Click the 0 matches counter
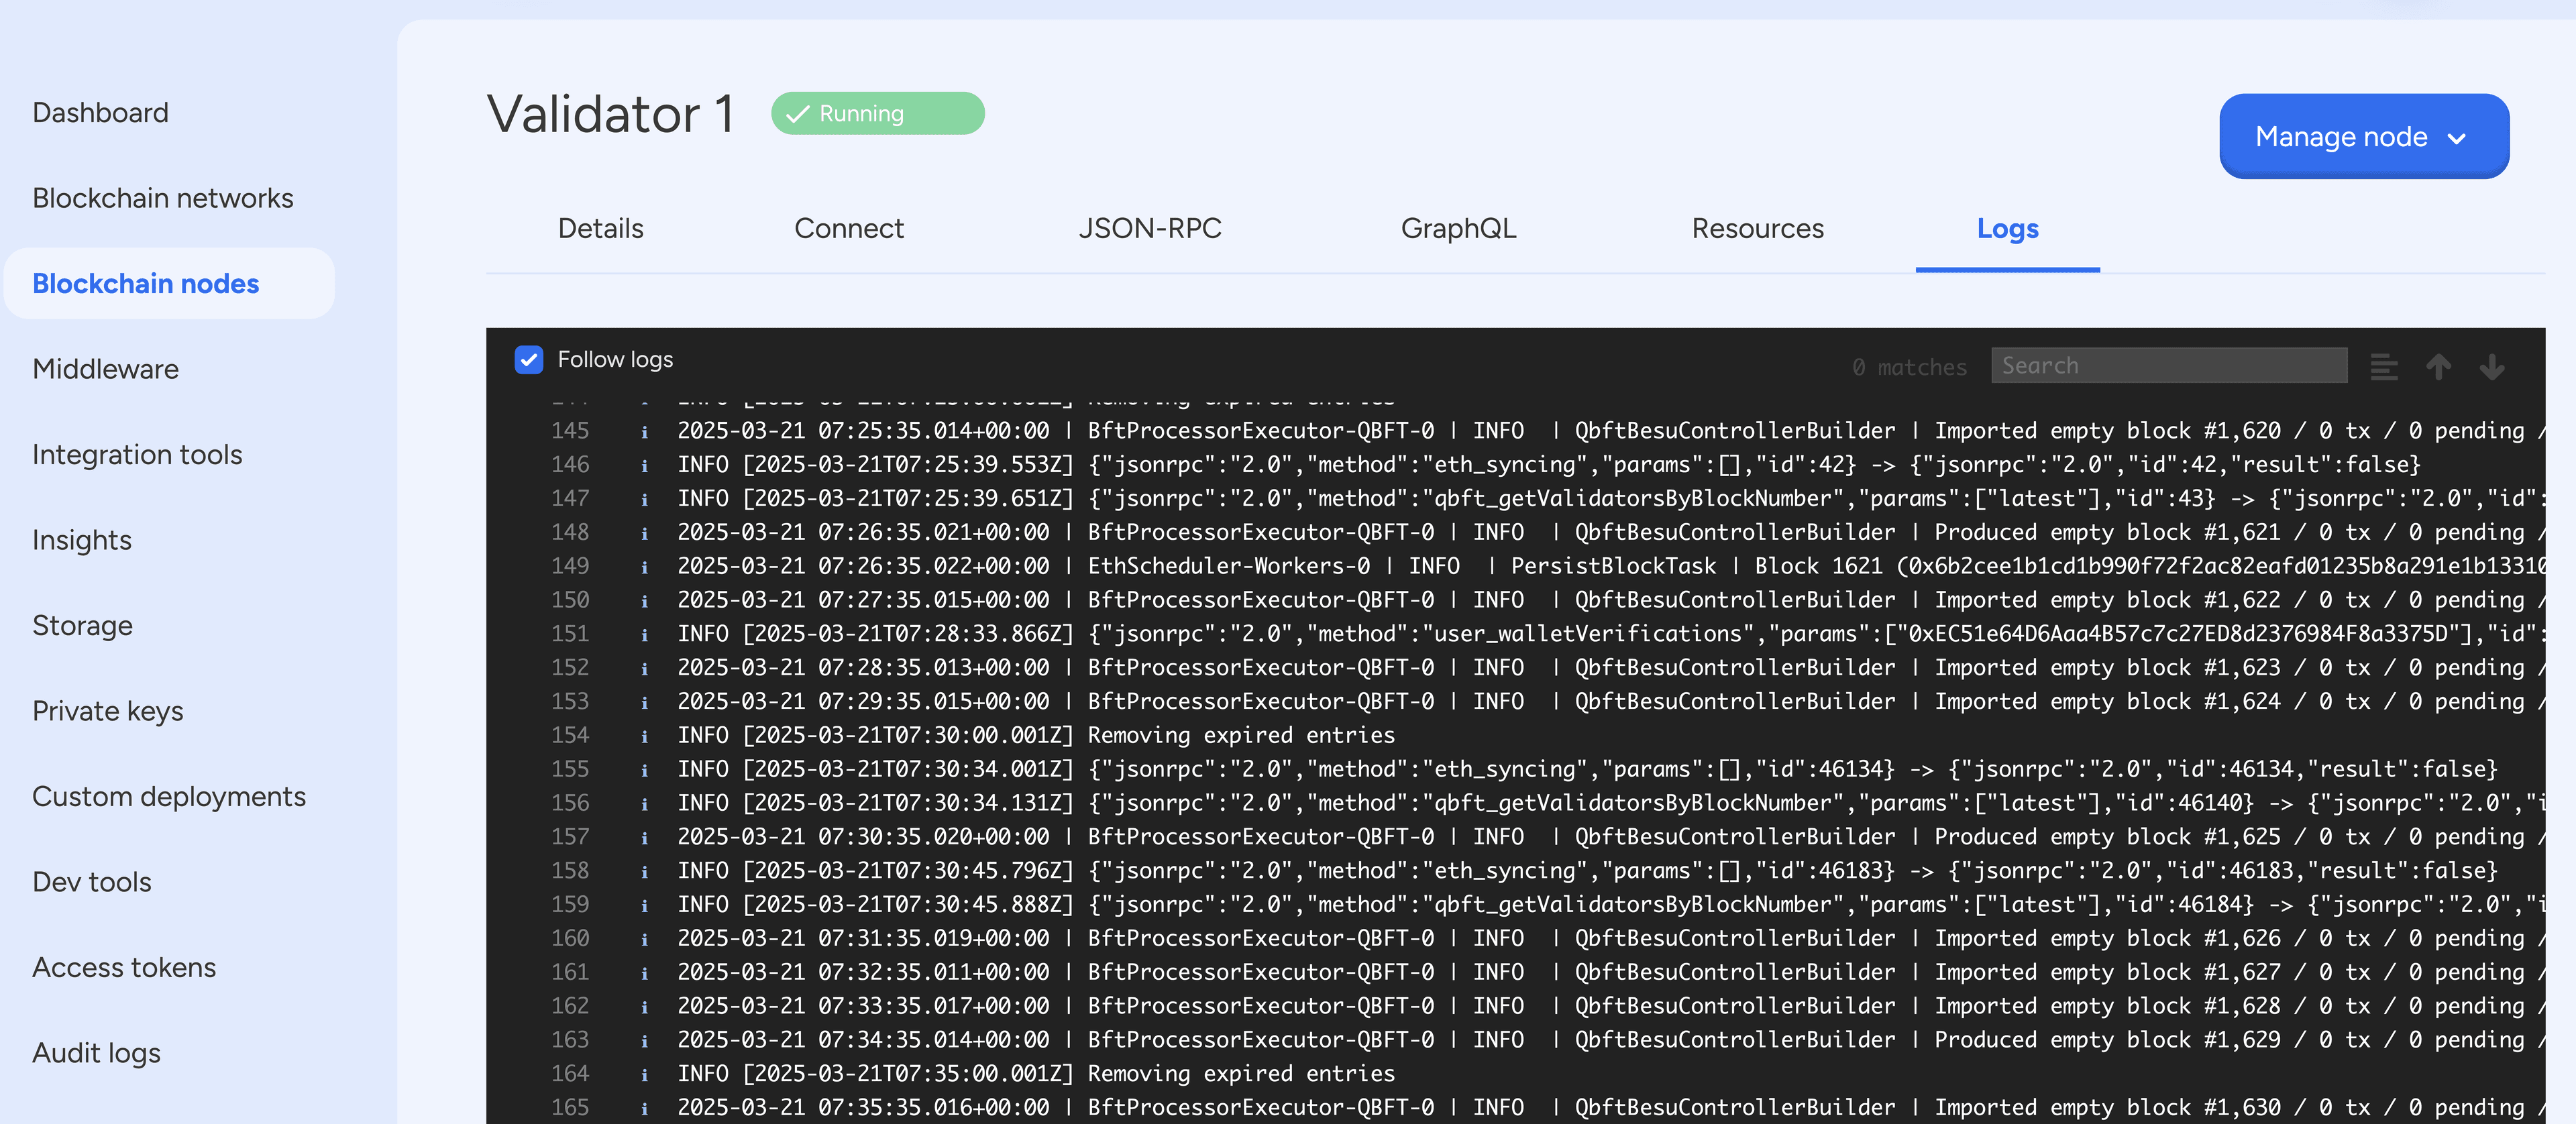This screenshot has height=1124, width=2576. click(1909, 367)
